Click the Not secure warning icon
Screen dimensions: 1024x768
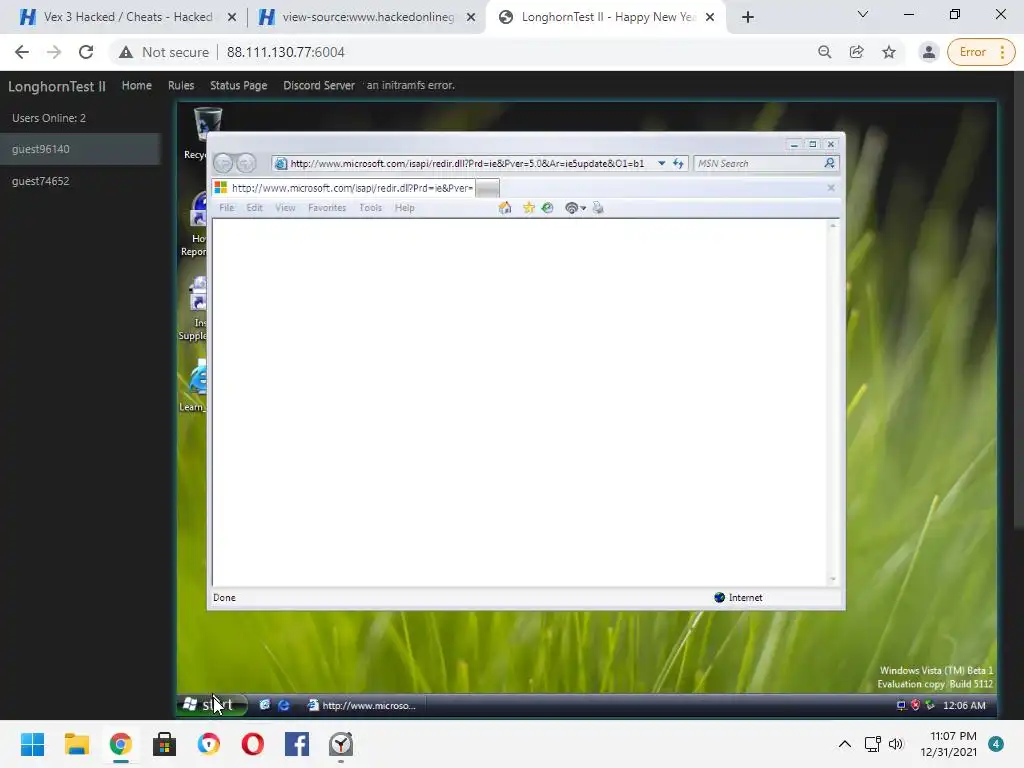[126, 52]
